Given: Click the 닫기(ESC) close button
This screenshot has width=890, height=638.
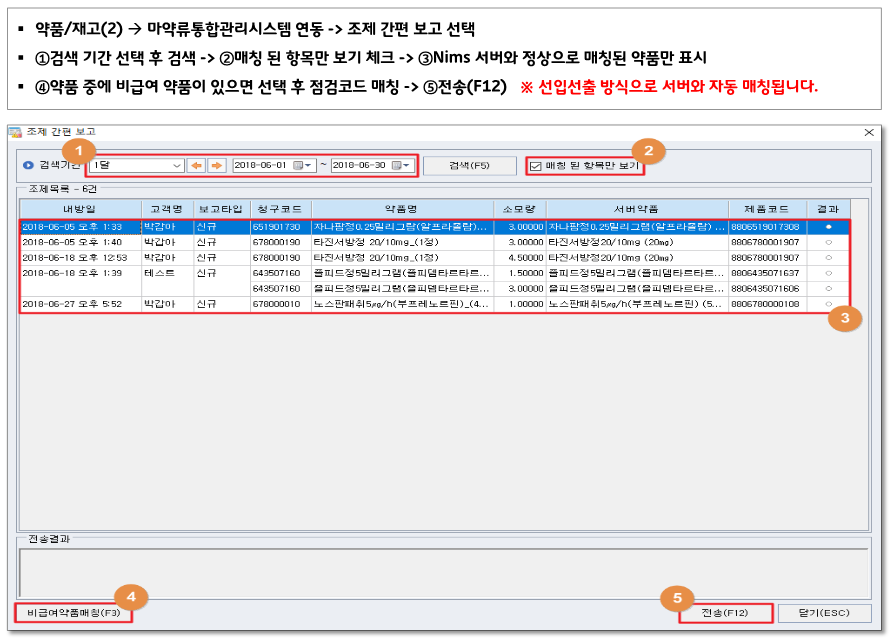Looking at the screenshot, I should click(x=824, y=612).
